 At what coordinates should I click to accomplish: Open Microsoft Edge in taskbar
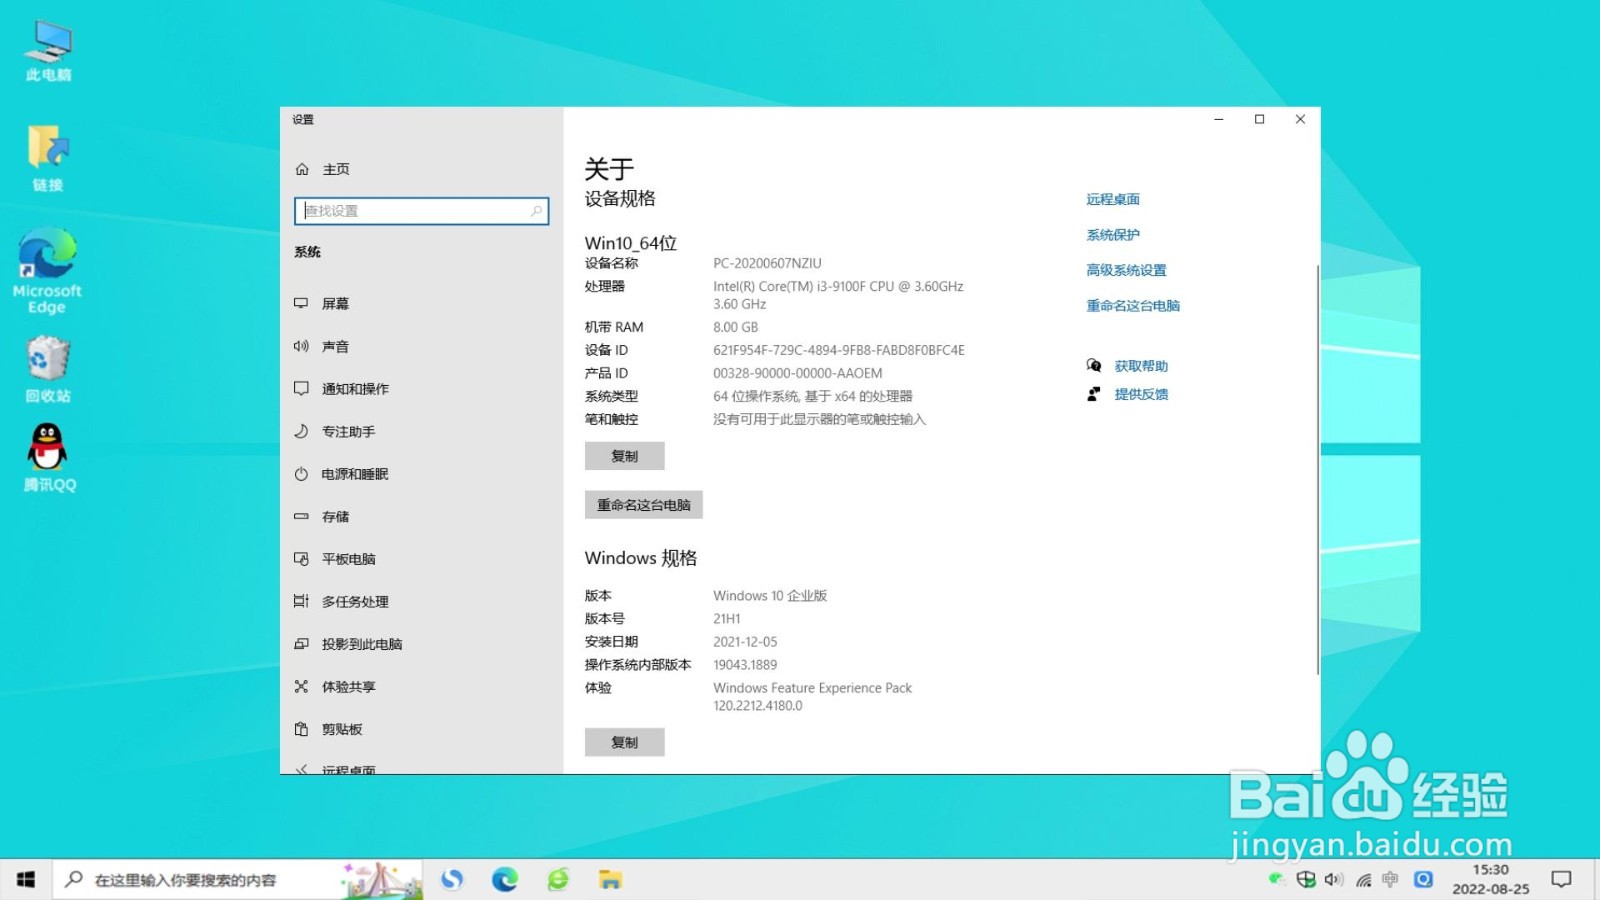[505, 880]
